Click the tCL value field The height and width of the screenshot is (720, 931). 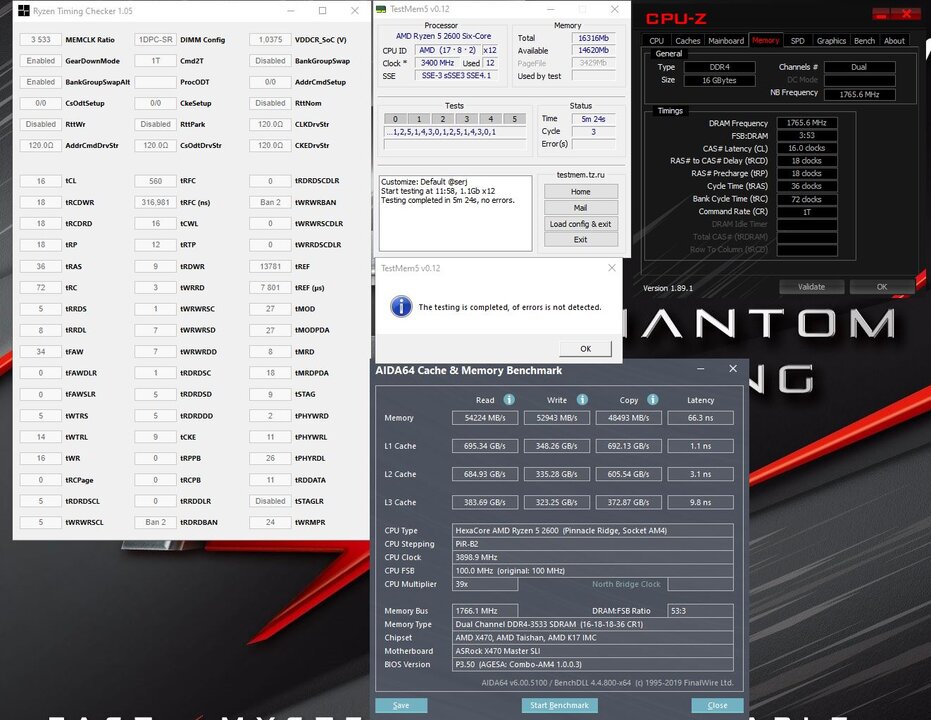pyautogui.click(x=40, y=180)
